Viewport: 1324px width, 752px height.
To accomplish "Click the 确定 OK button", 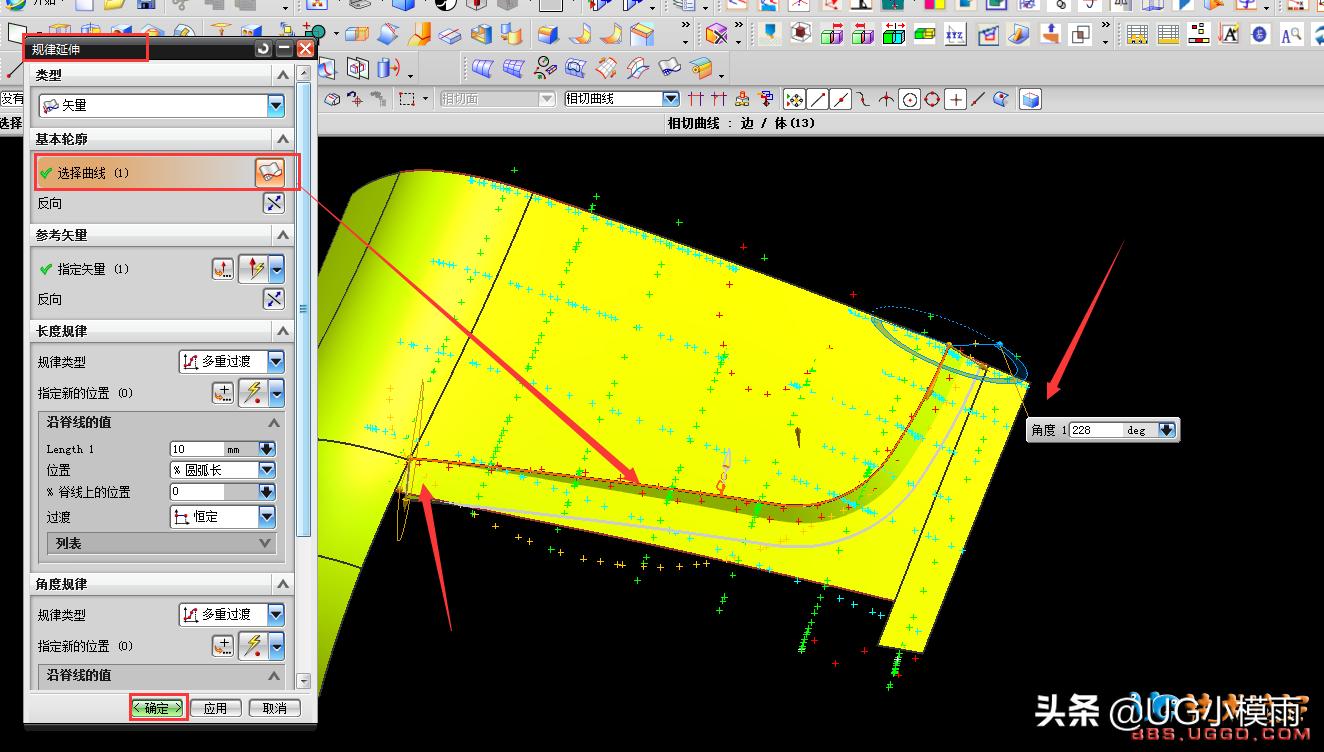I will pyautogui.click(x=158, y=708).
